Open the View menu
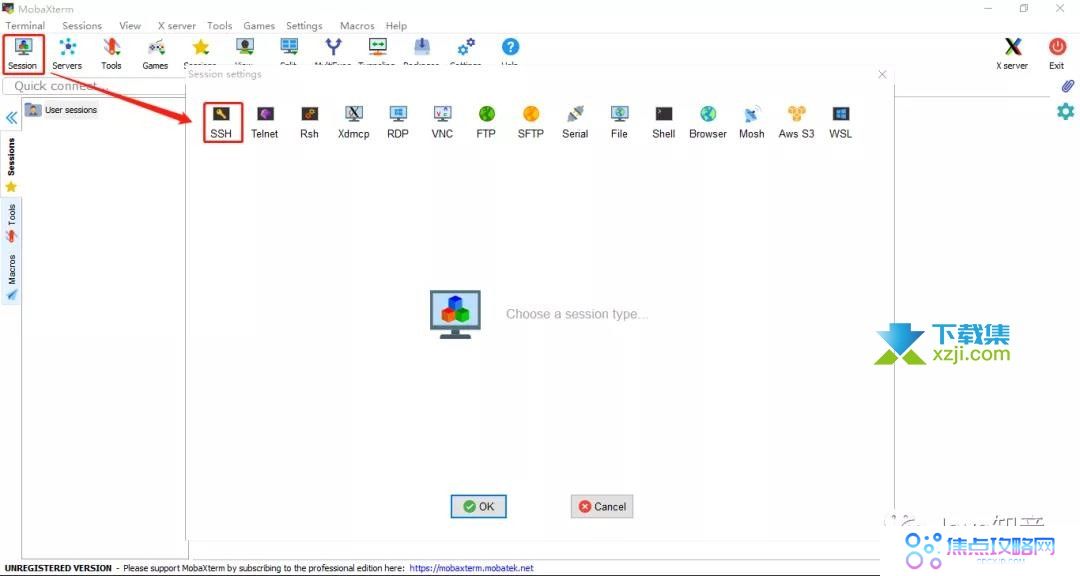 [130, 25]
